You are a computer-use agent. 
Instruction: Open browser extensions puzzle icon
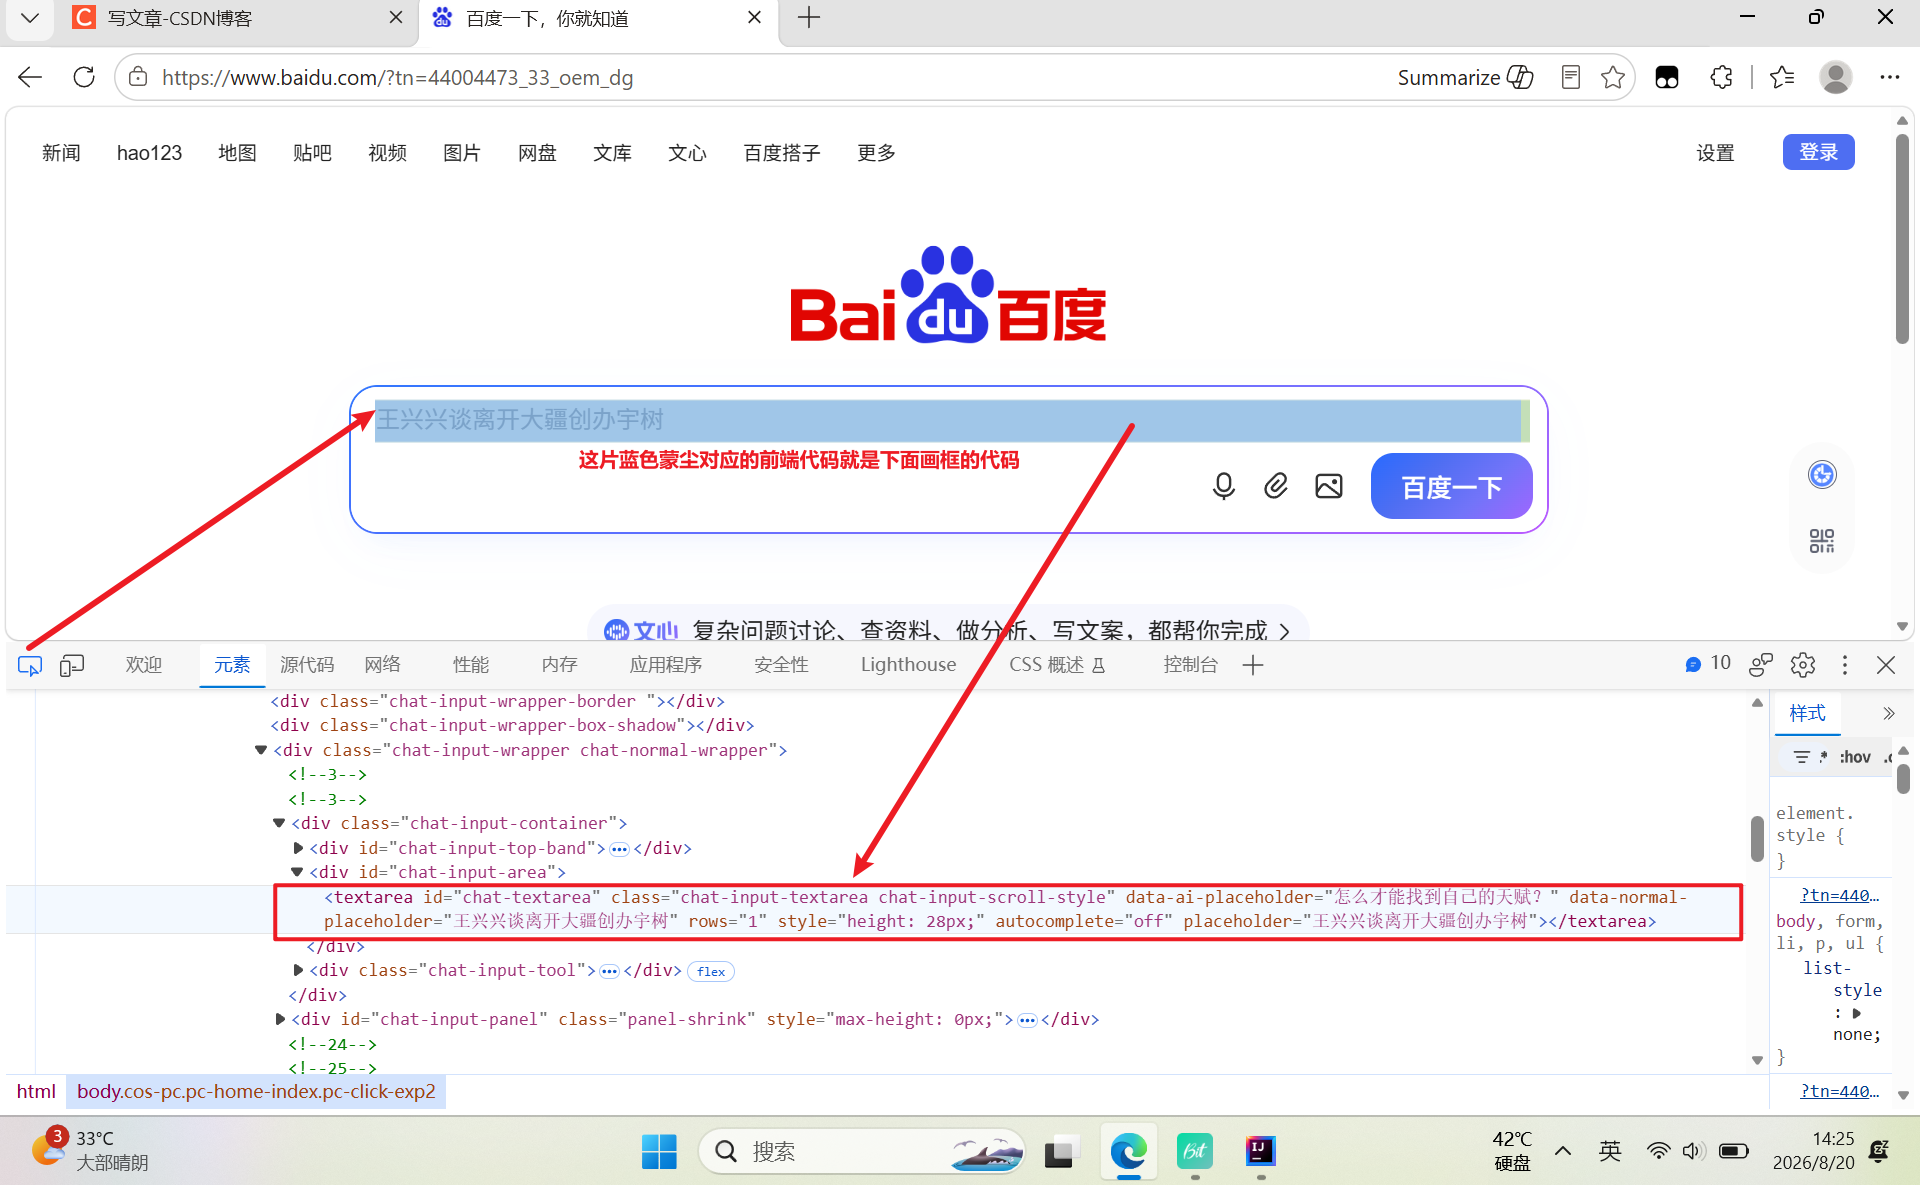1721,77
